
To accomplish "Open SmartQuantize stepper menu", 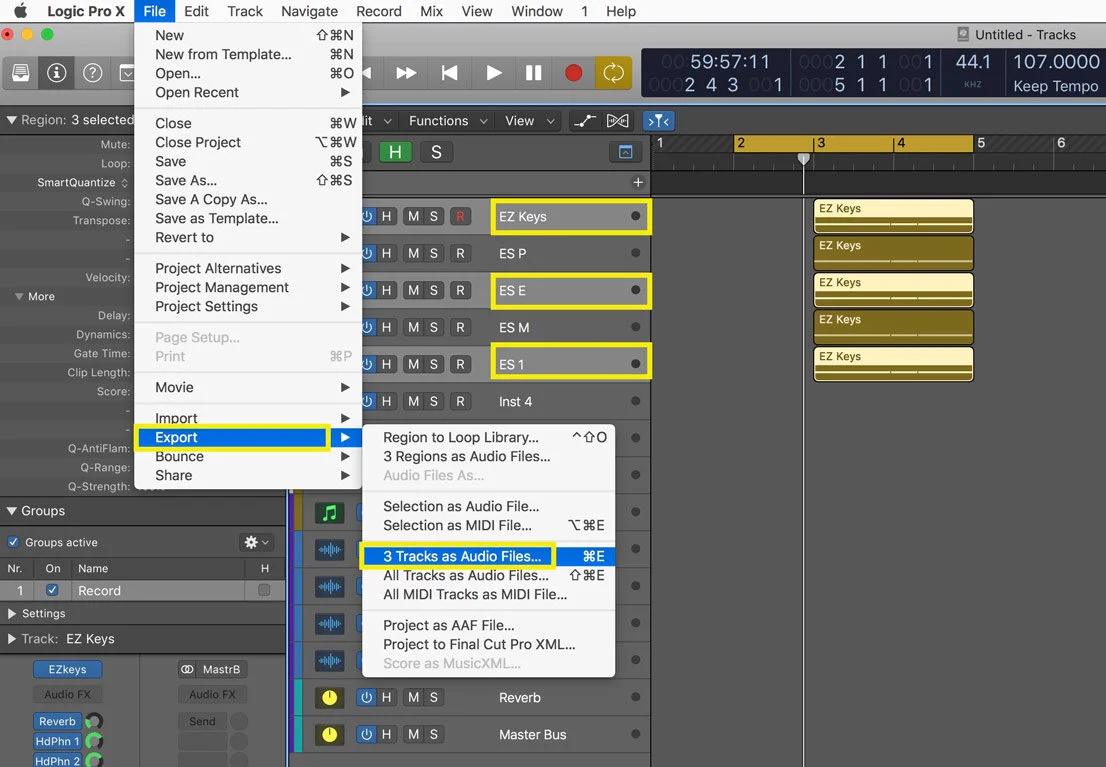I will [125, 182].
